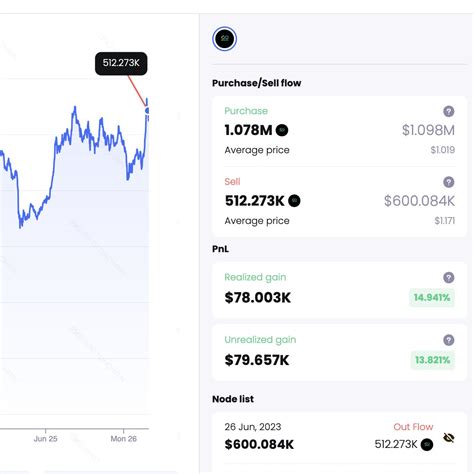Click the $1.098M purchase value
Screen dimensions: 474x474
(x=428, y=130)
